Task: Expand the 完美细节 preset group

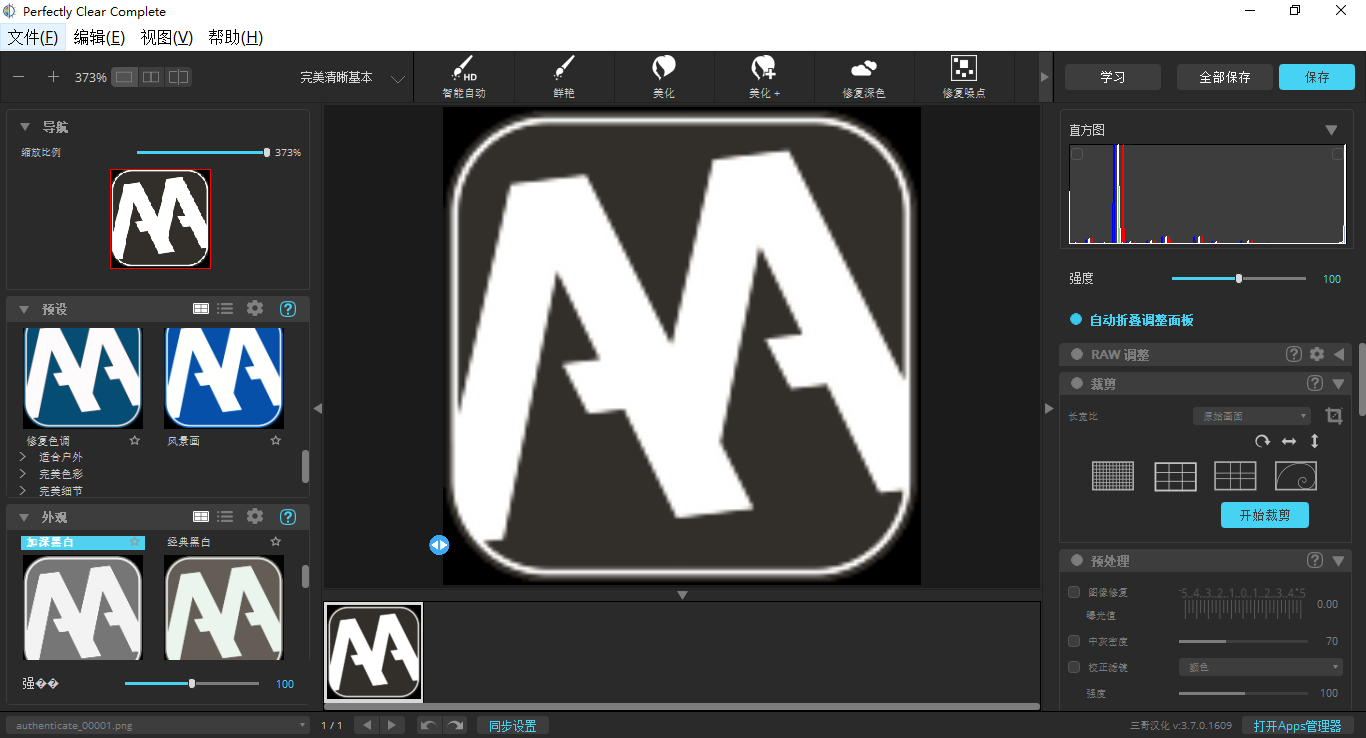Action: (23, 491)
